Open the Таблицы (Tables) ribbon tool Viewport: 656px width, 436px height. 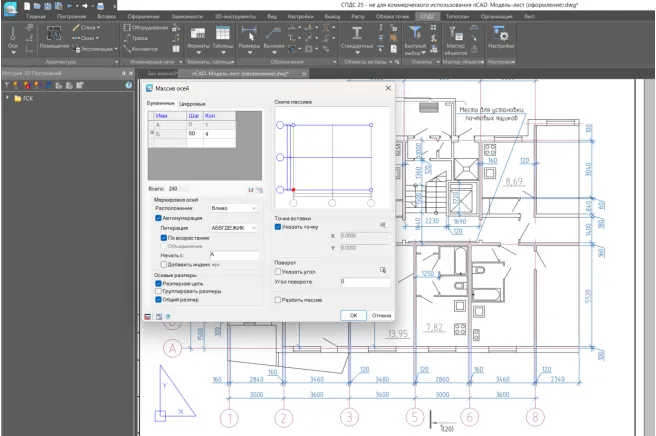tap(223, 36)
